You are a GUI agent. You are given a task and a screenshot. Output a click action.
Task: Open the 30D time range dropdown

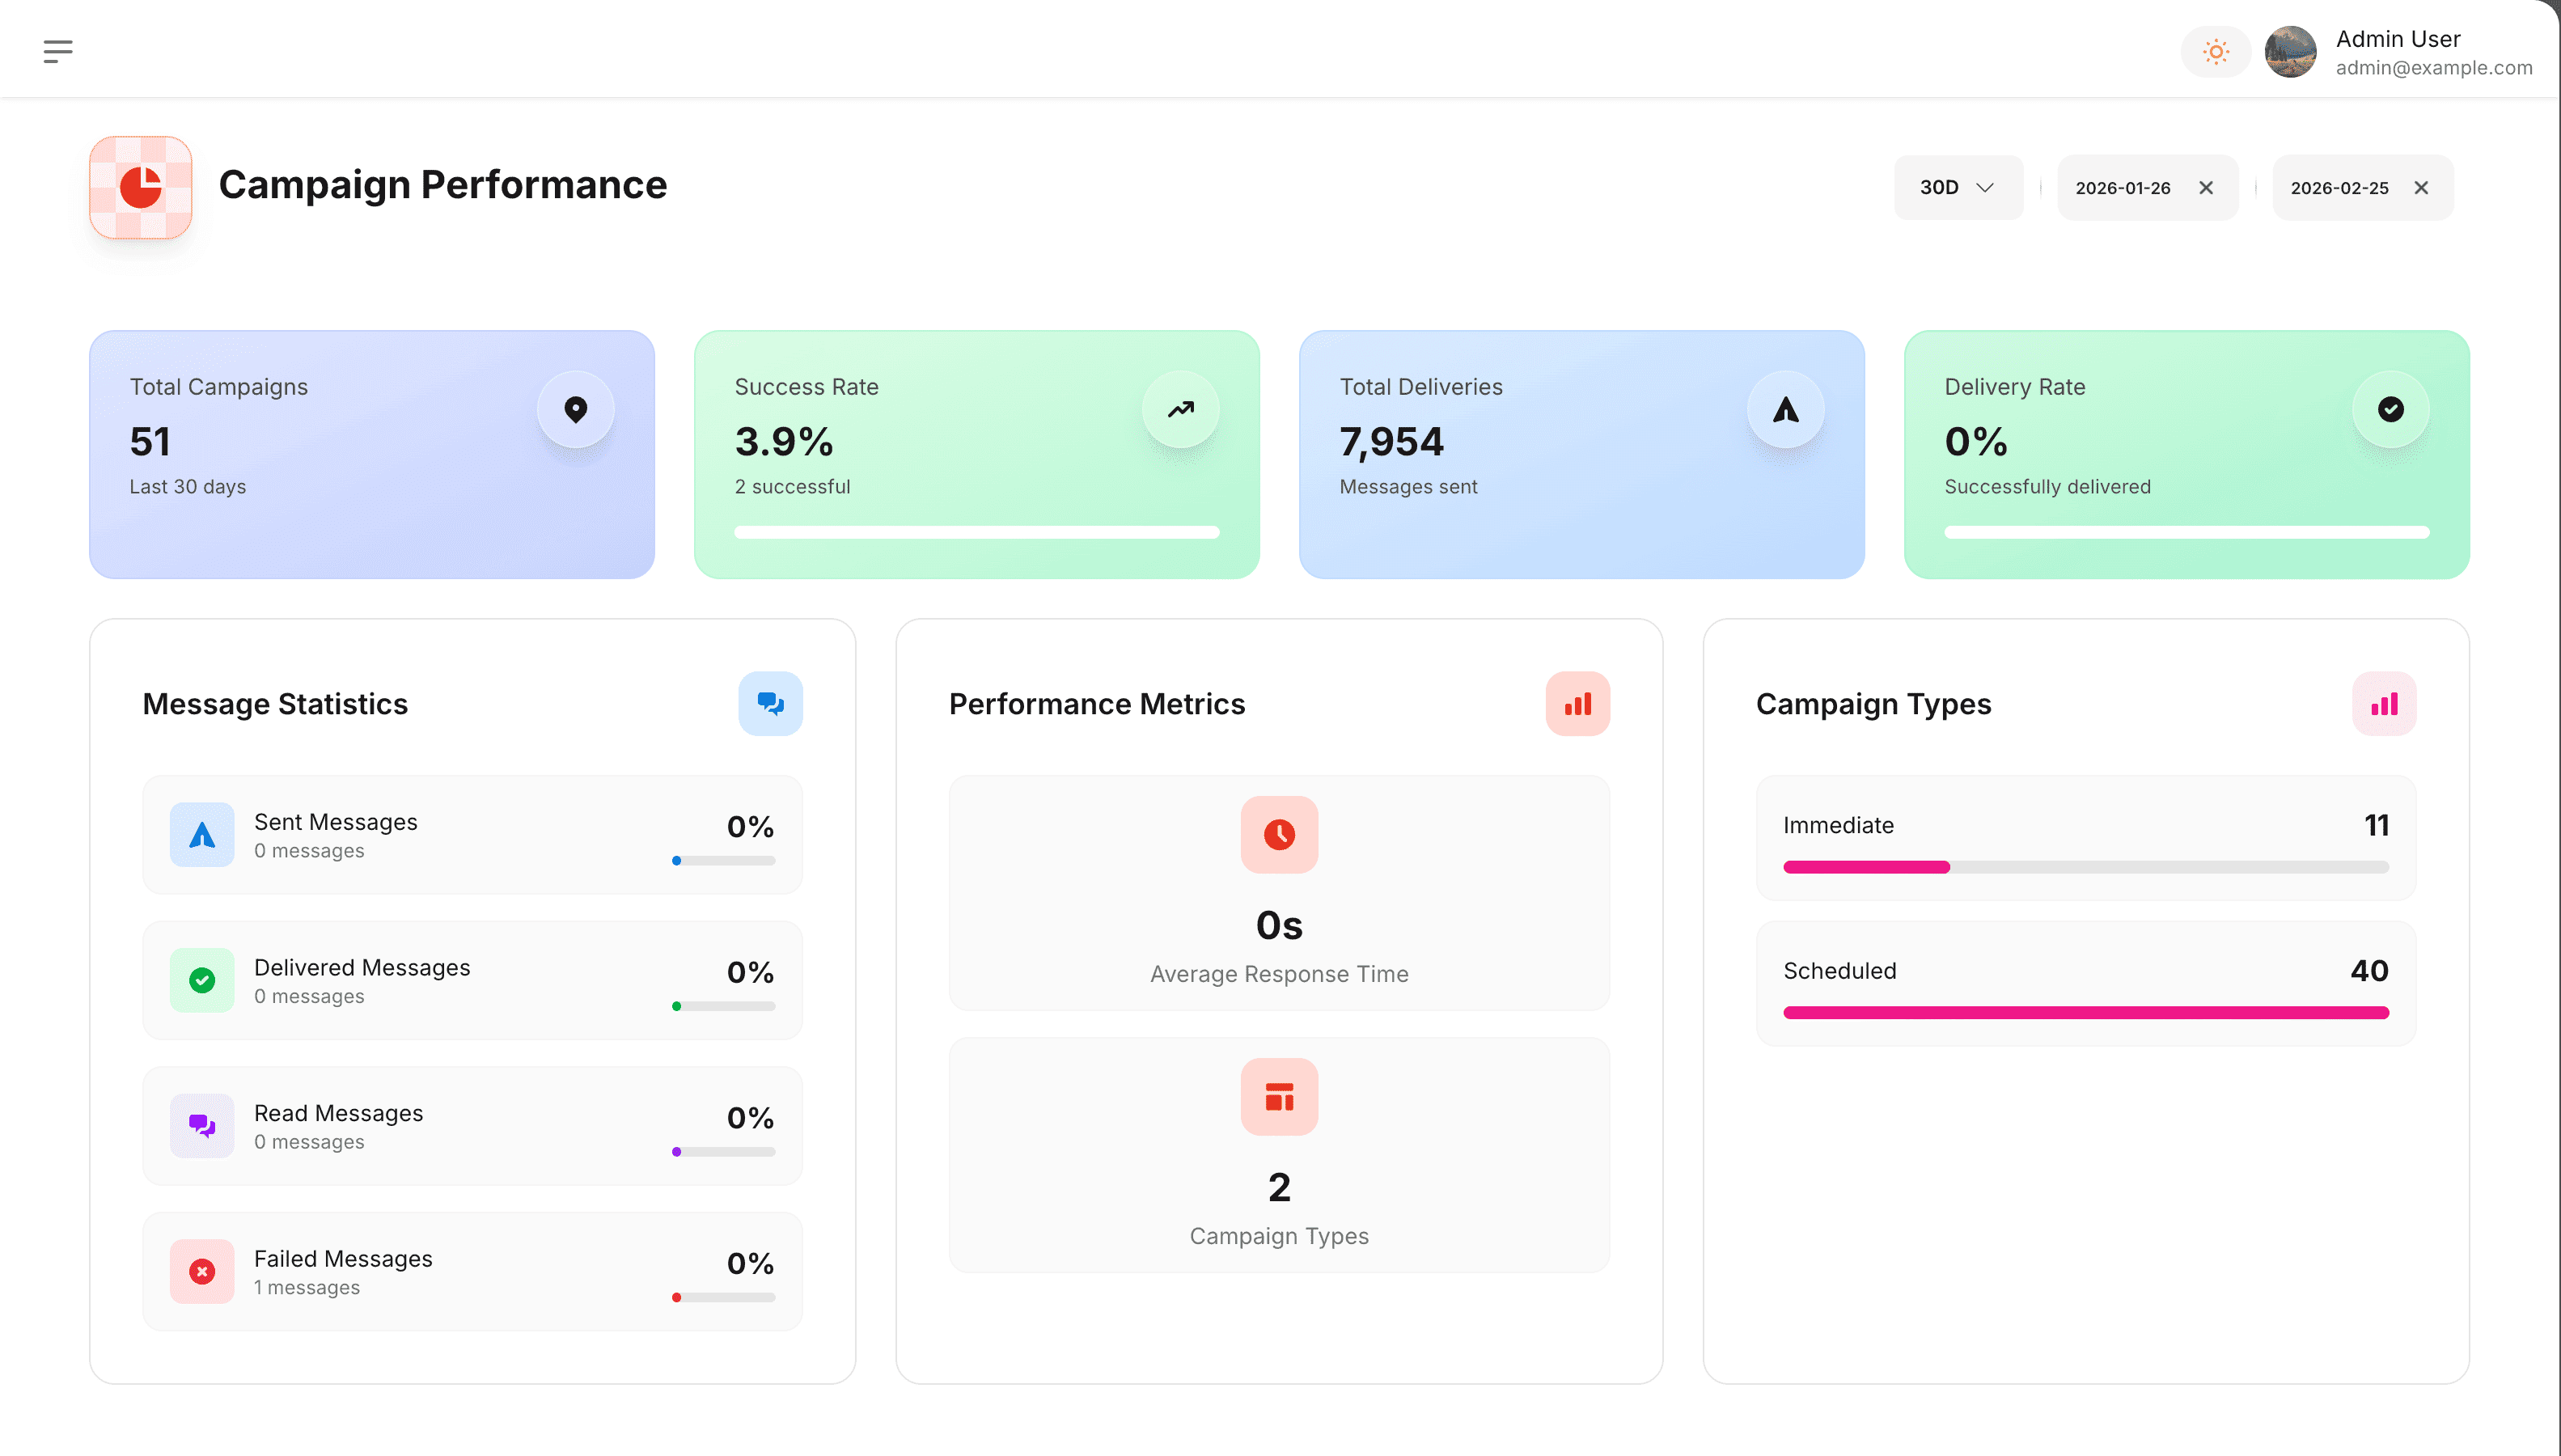click(1957, 187)
